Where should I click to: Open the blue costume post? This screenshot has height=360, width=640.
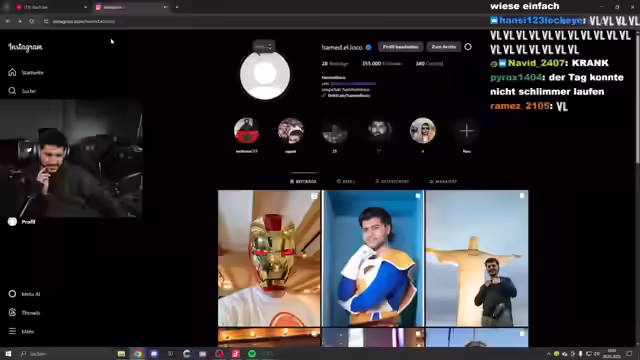click(373, 258)
